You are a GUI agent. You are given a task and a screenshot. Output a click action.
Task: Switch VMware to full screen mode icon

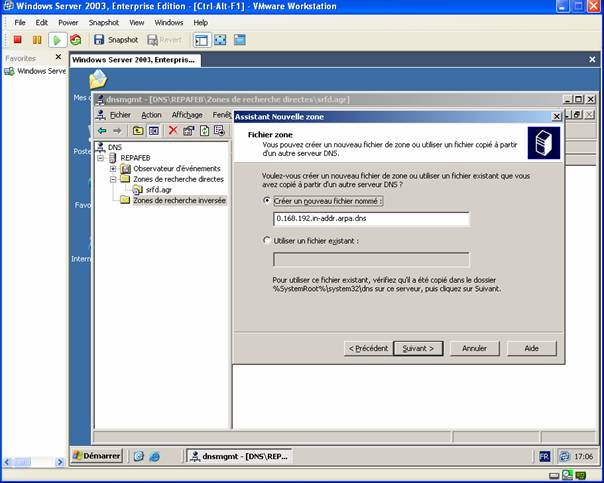click(220, 40)
